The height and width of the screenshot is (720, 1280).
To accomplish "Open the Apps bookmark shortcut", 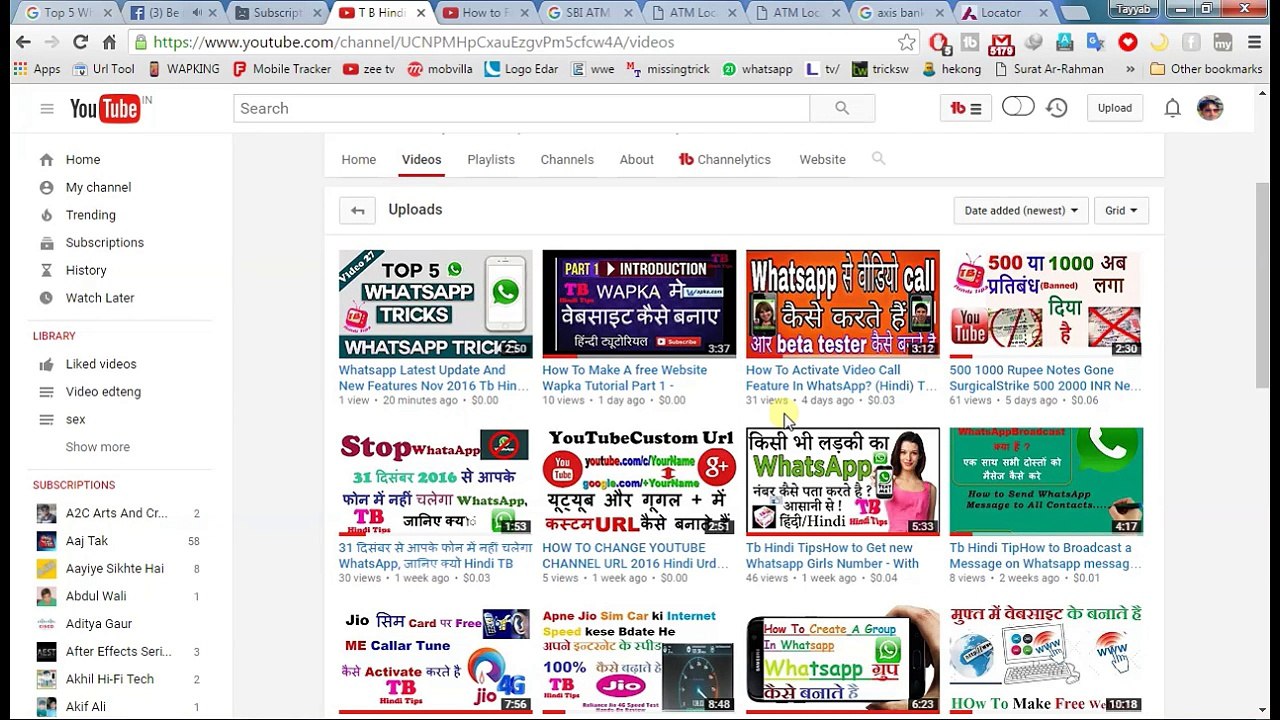I will coord(38,69).
